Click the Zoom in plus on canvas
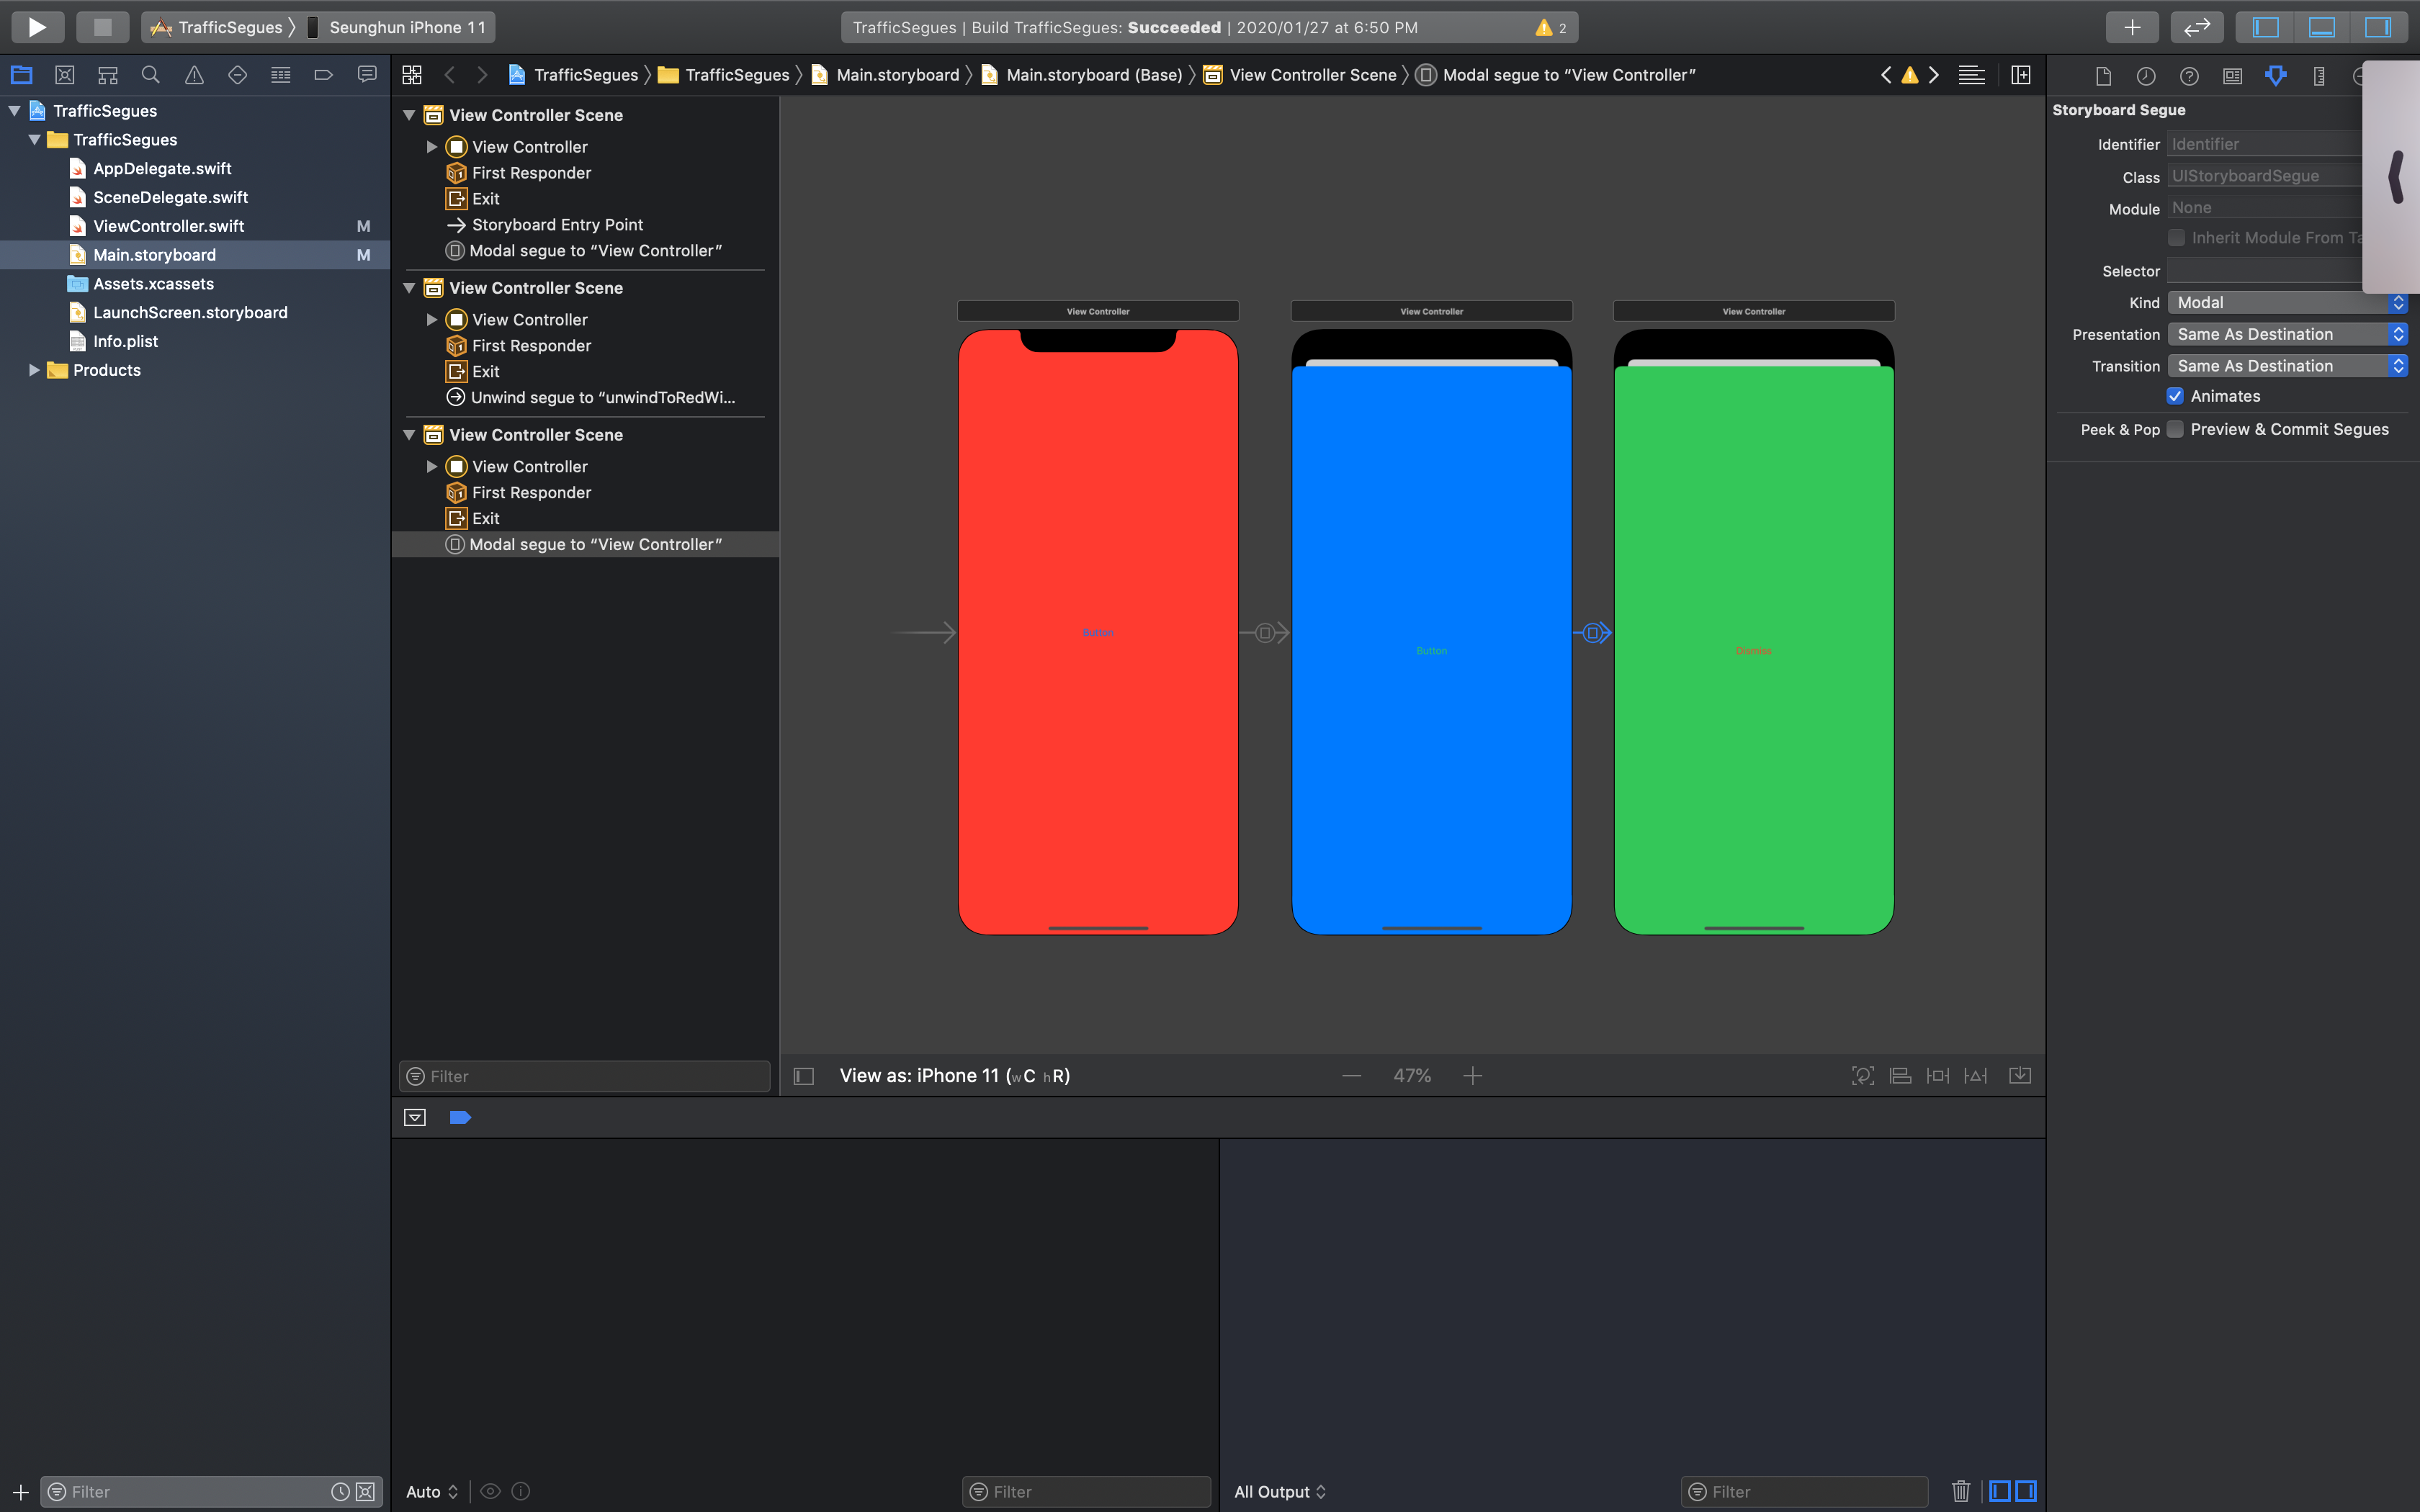This screenshot has width=2420, height=1512. click(1472, 1076)
